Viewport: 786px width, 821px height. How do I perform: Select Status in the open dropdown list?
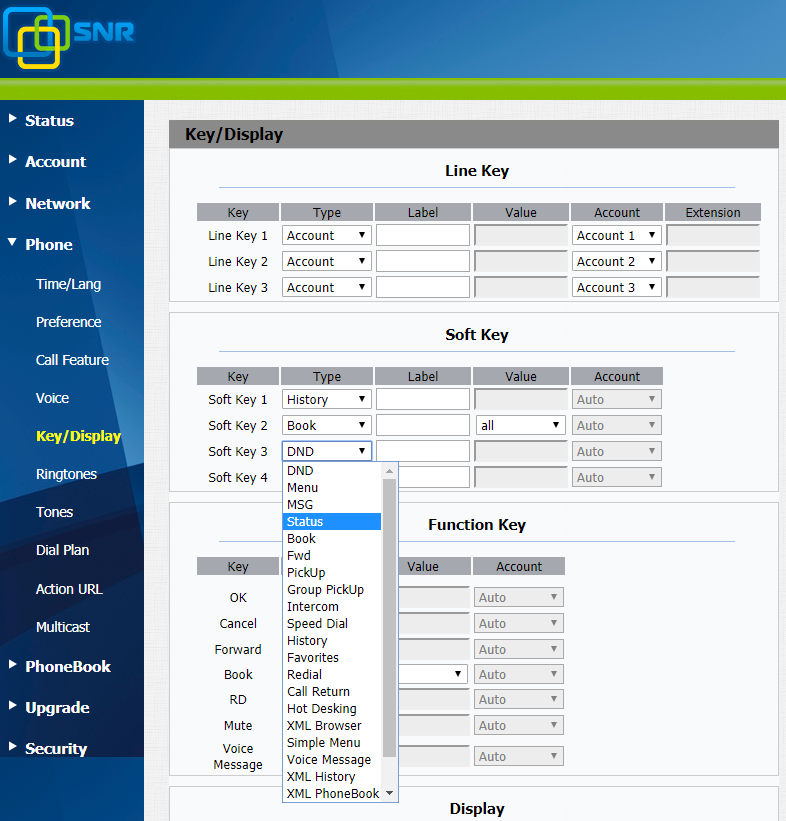(331, 522)
